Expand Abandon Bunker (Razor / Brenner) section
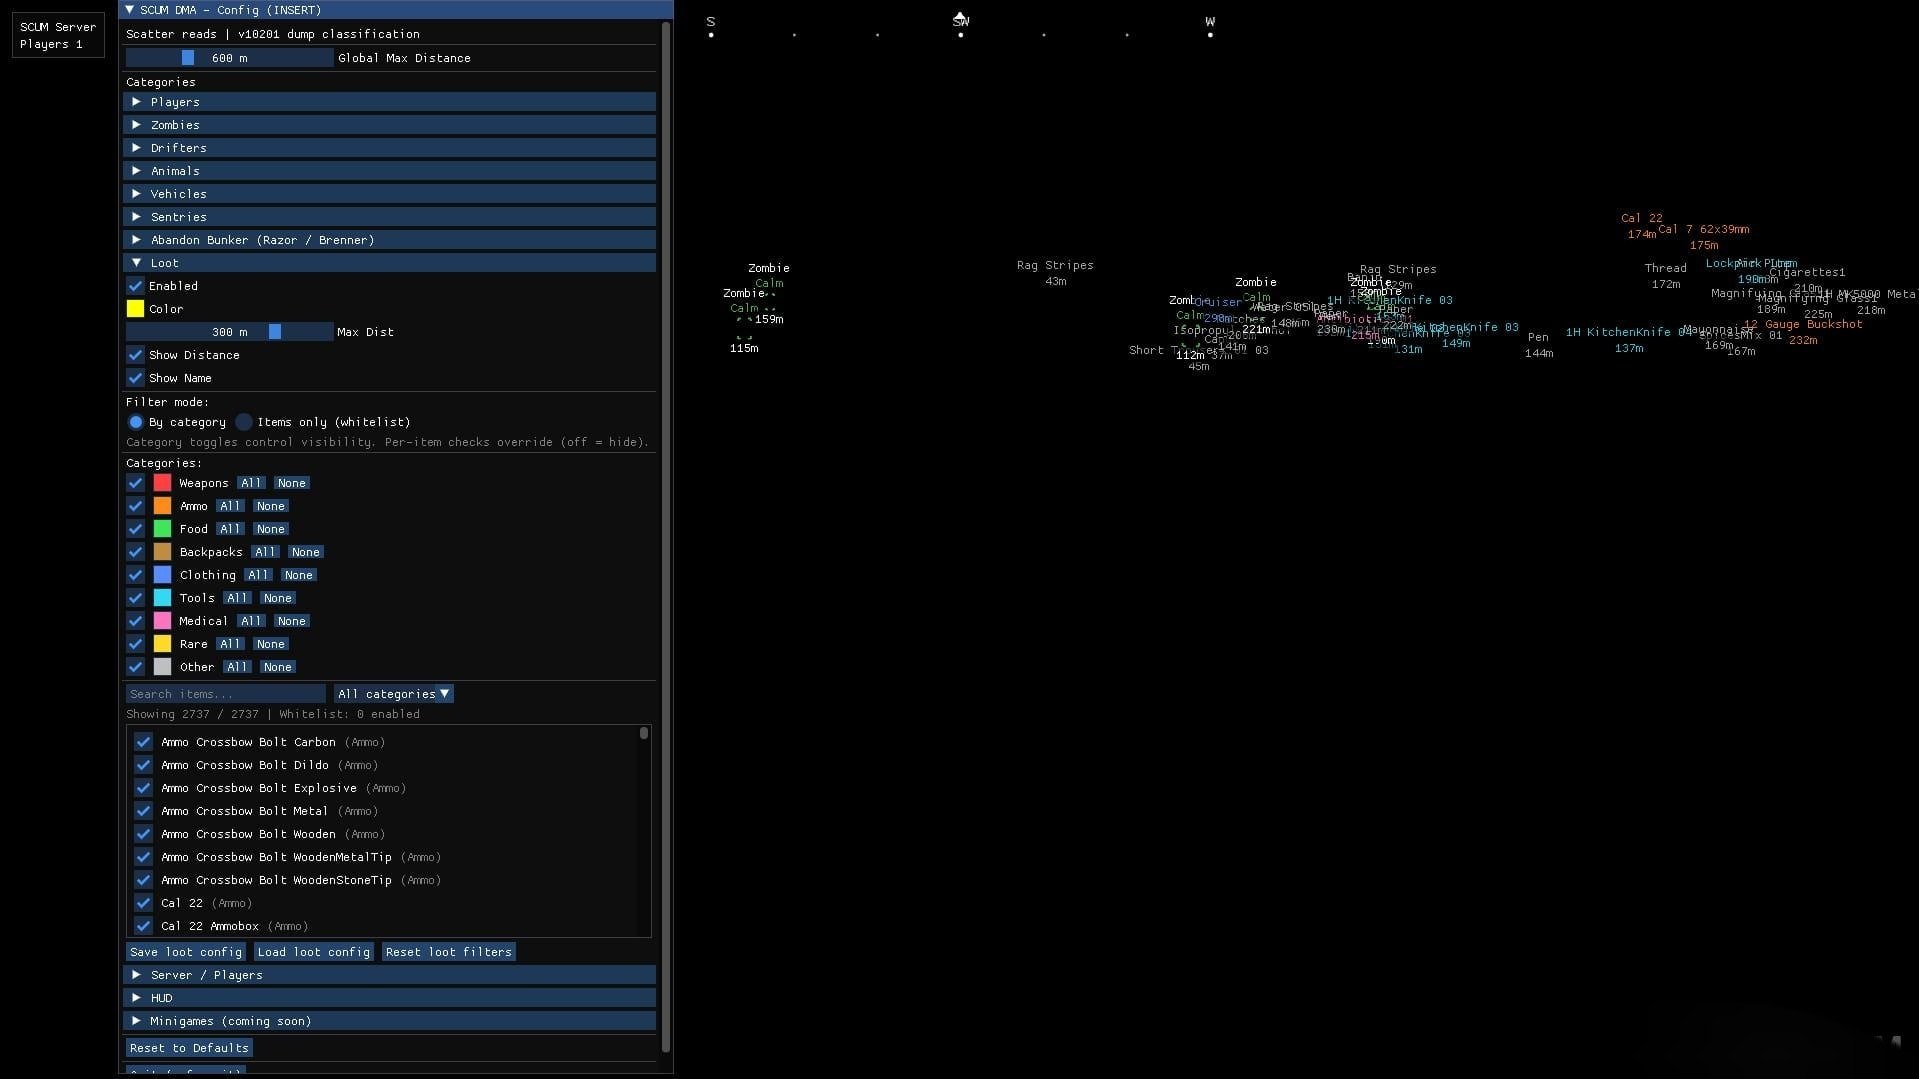 (x=389, y=240)
